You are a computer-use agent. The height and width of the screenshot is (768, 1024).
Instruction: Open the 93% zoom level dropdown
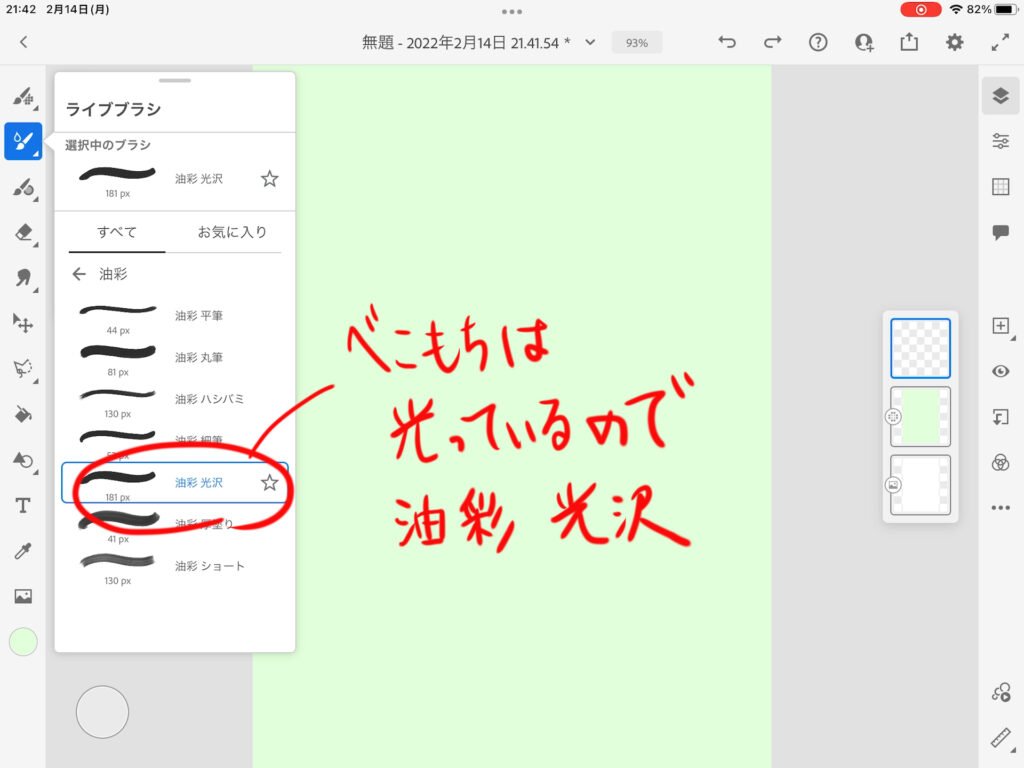pos(636,43)
